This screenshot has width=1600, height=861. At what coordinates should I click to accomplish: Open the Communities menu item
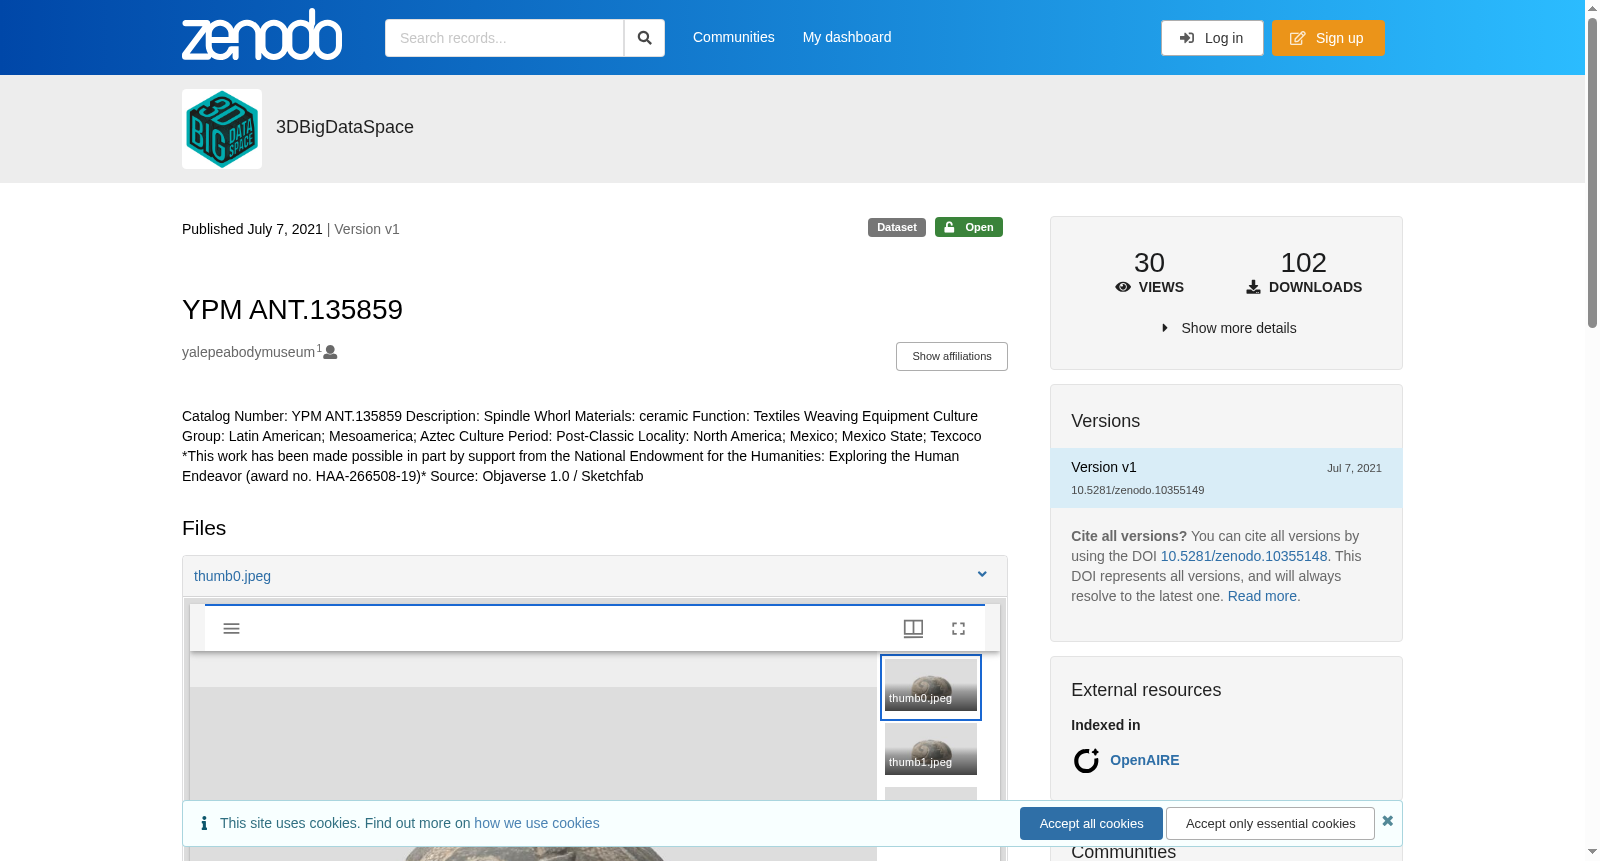coord(734,37)
